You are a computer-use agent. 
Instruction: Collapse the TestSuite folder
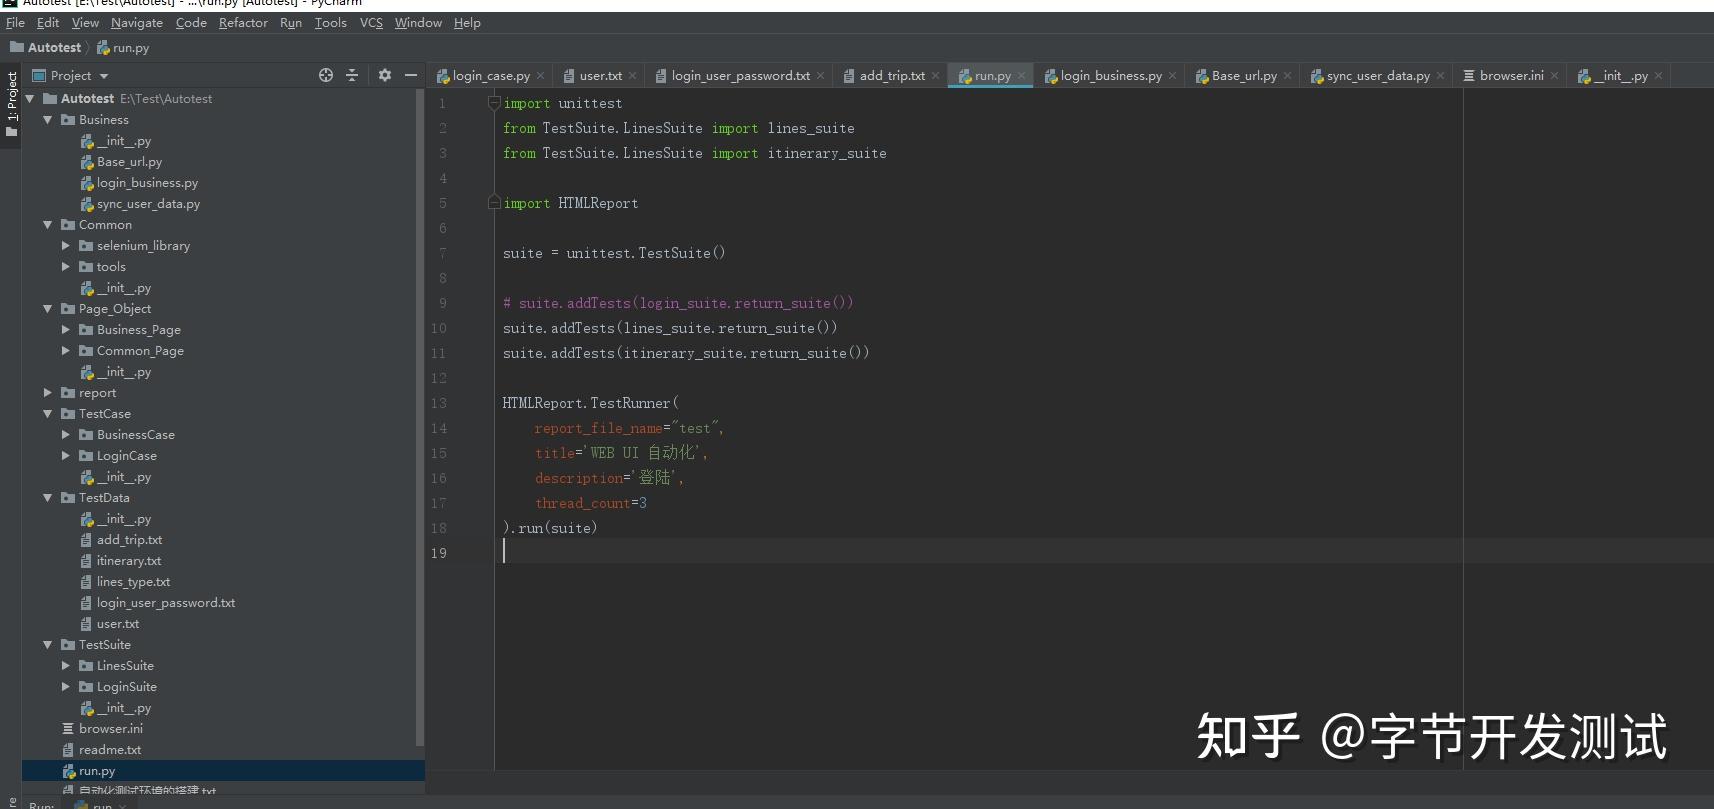[47, 644]
